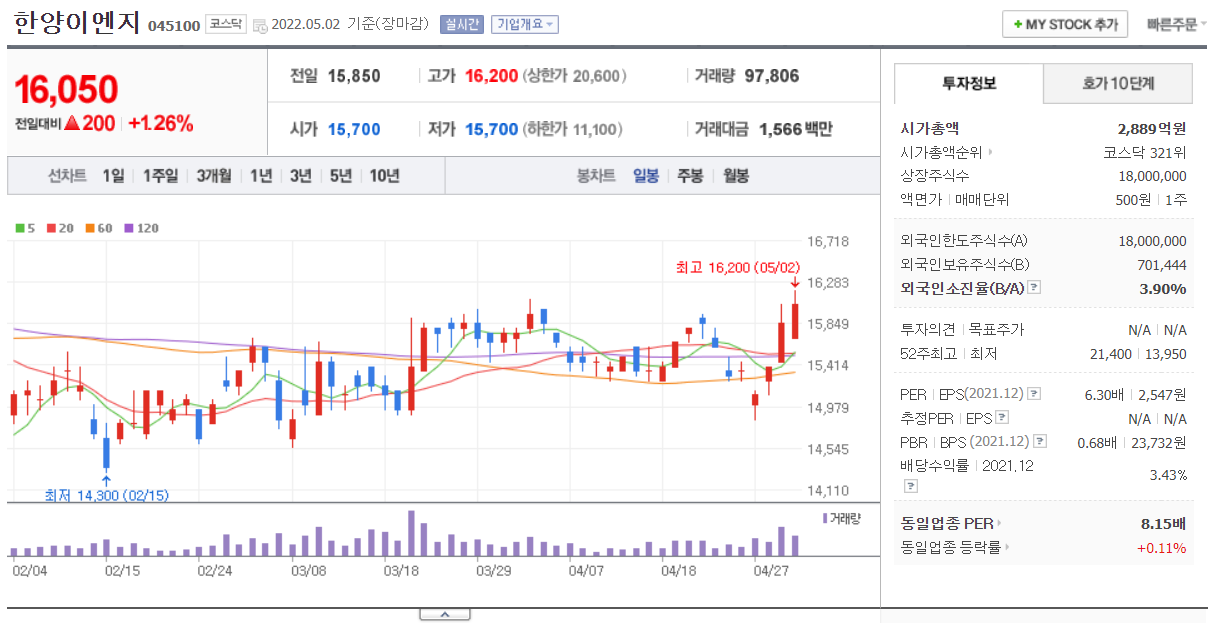Click the purple 거래량 volume legend marker
This screenshot has height=623, width=1215.
[825, 518]
